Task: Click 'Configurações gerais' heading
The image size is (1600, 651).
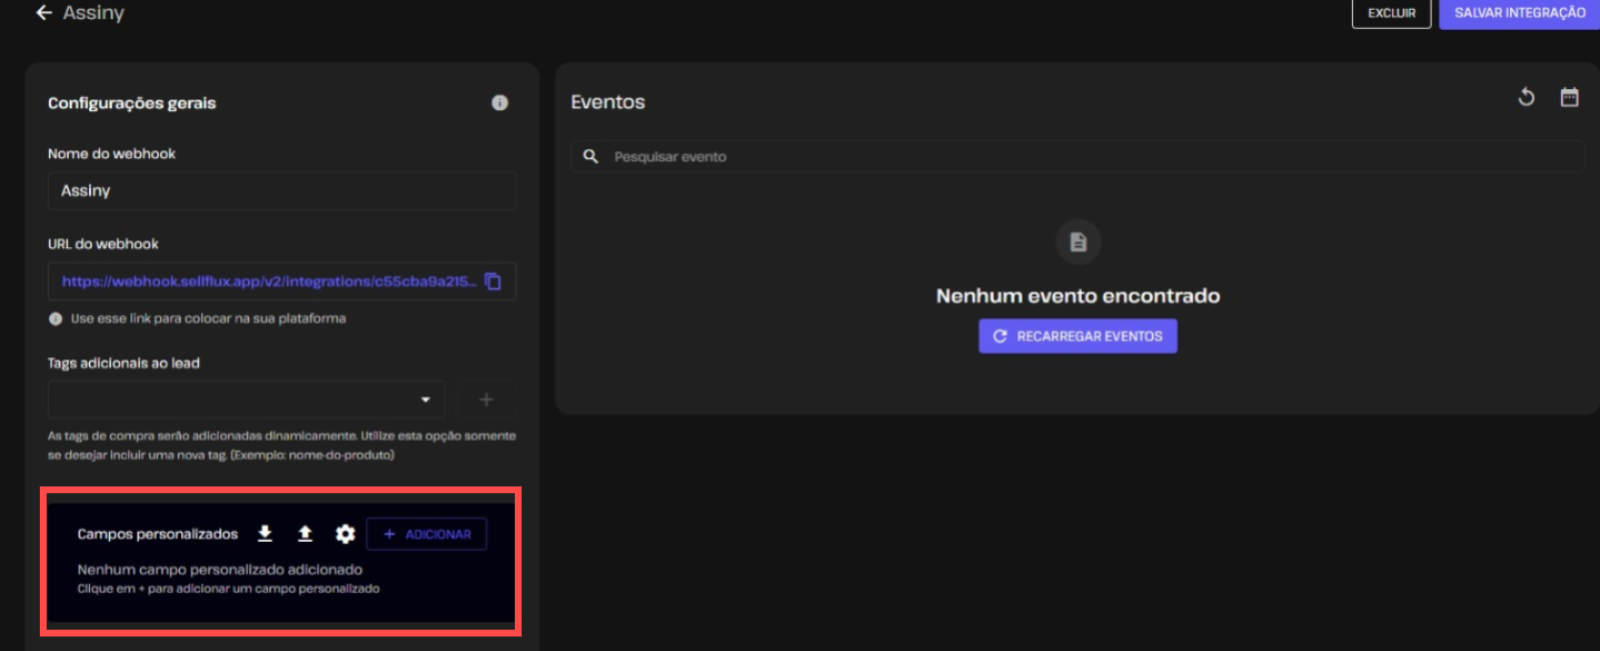Action: 132,103
